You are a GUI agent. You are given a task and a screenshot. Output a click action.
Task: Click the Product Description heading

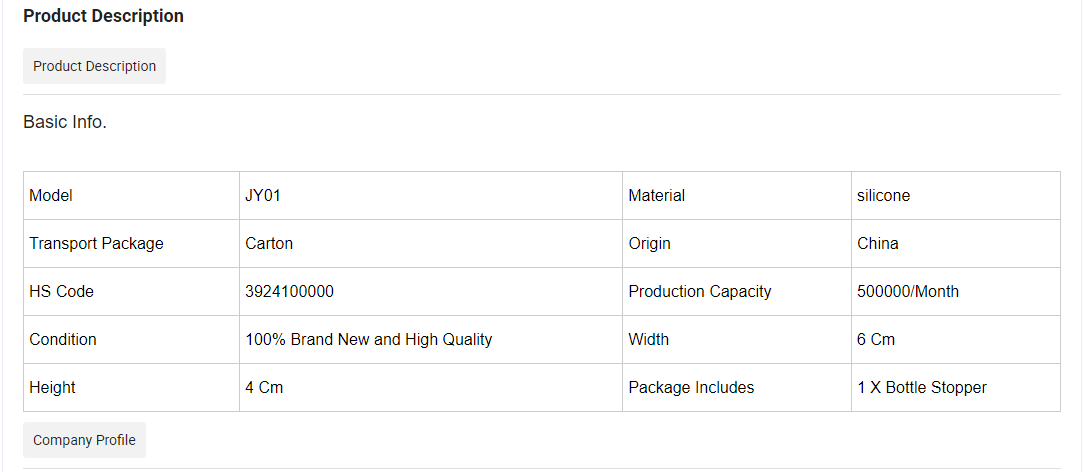point(104,16)
